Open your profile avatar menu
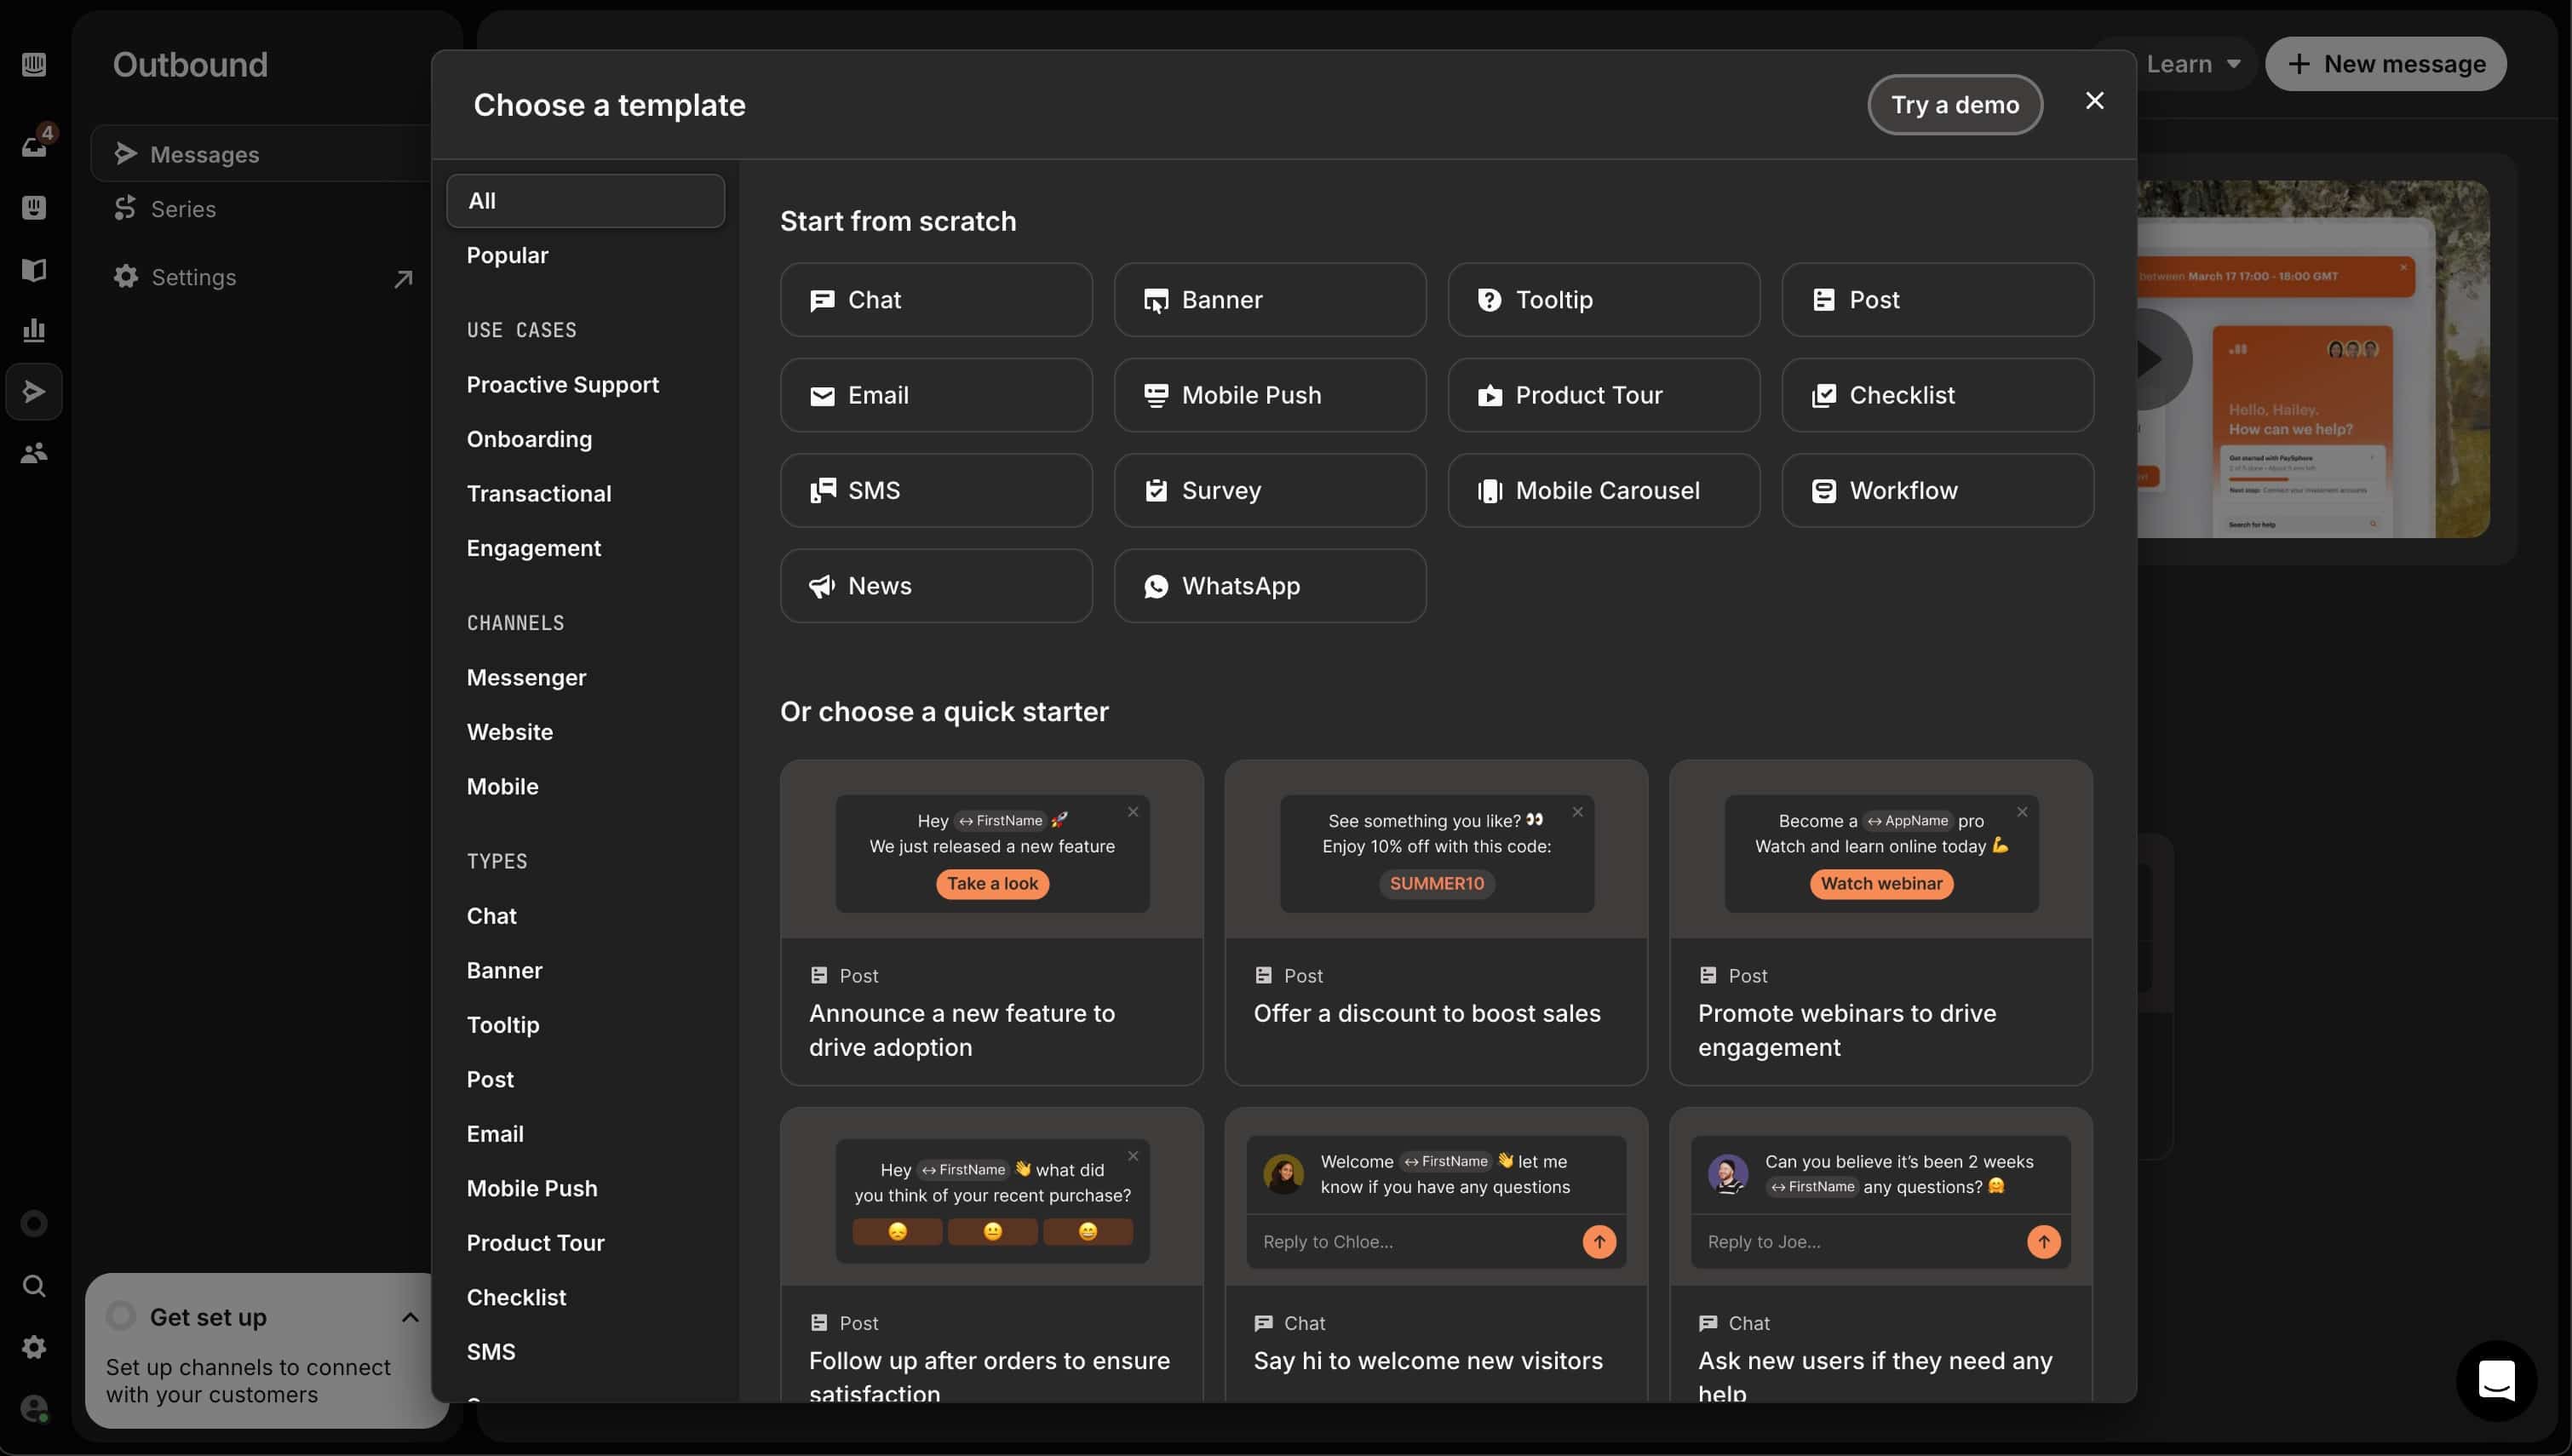The height and width of the screenshot is (1456, 2572). [34, 1408]
